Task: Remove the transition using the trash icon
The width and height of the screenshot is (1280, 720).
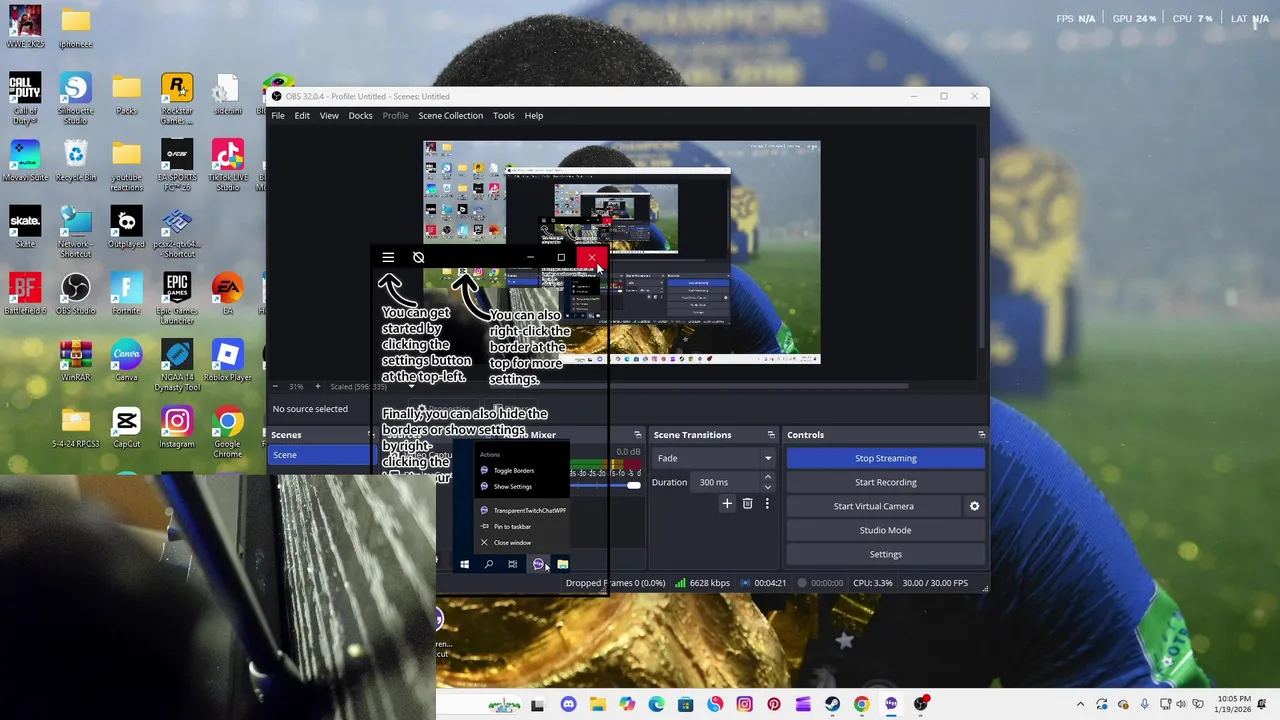Action: click(747, 504)
